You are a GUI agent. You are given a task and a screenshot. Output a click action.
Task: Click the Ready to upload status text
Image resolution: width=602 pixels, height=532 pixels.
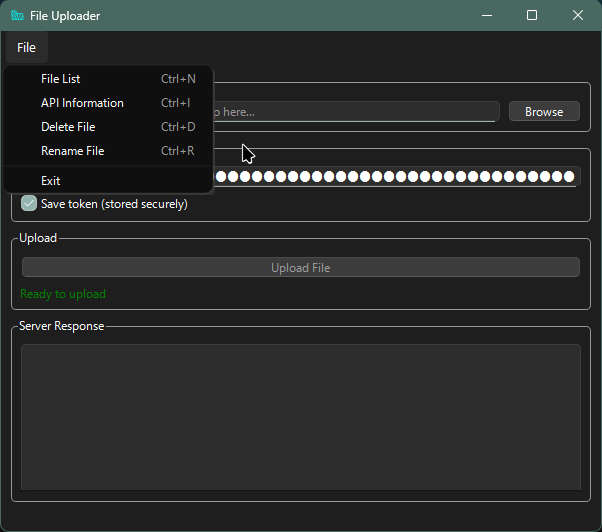[x=63, y=294]
